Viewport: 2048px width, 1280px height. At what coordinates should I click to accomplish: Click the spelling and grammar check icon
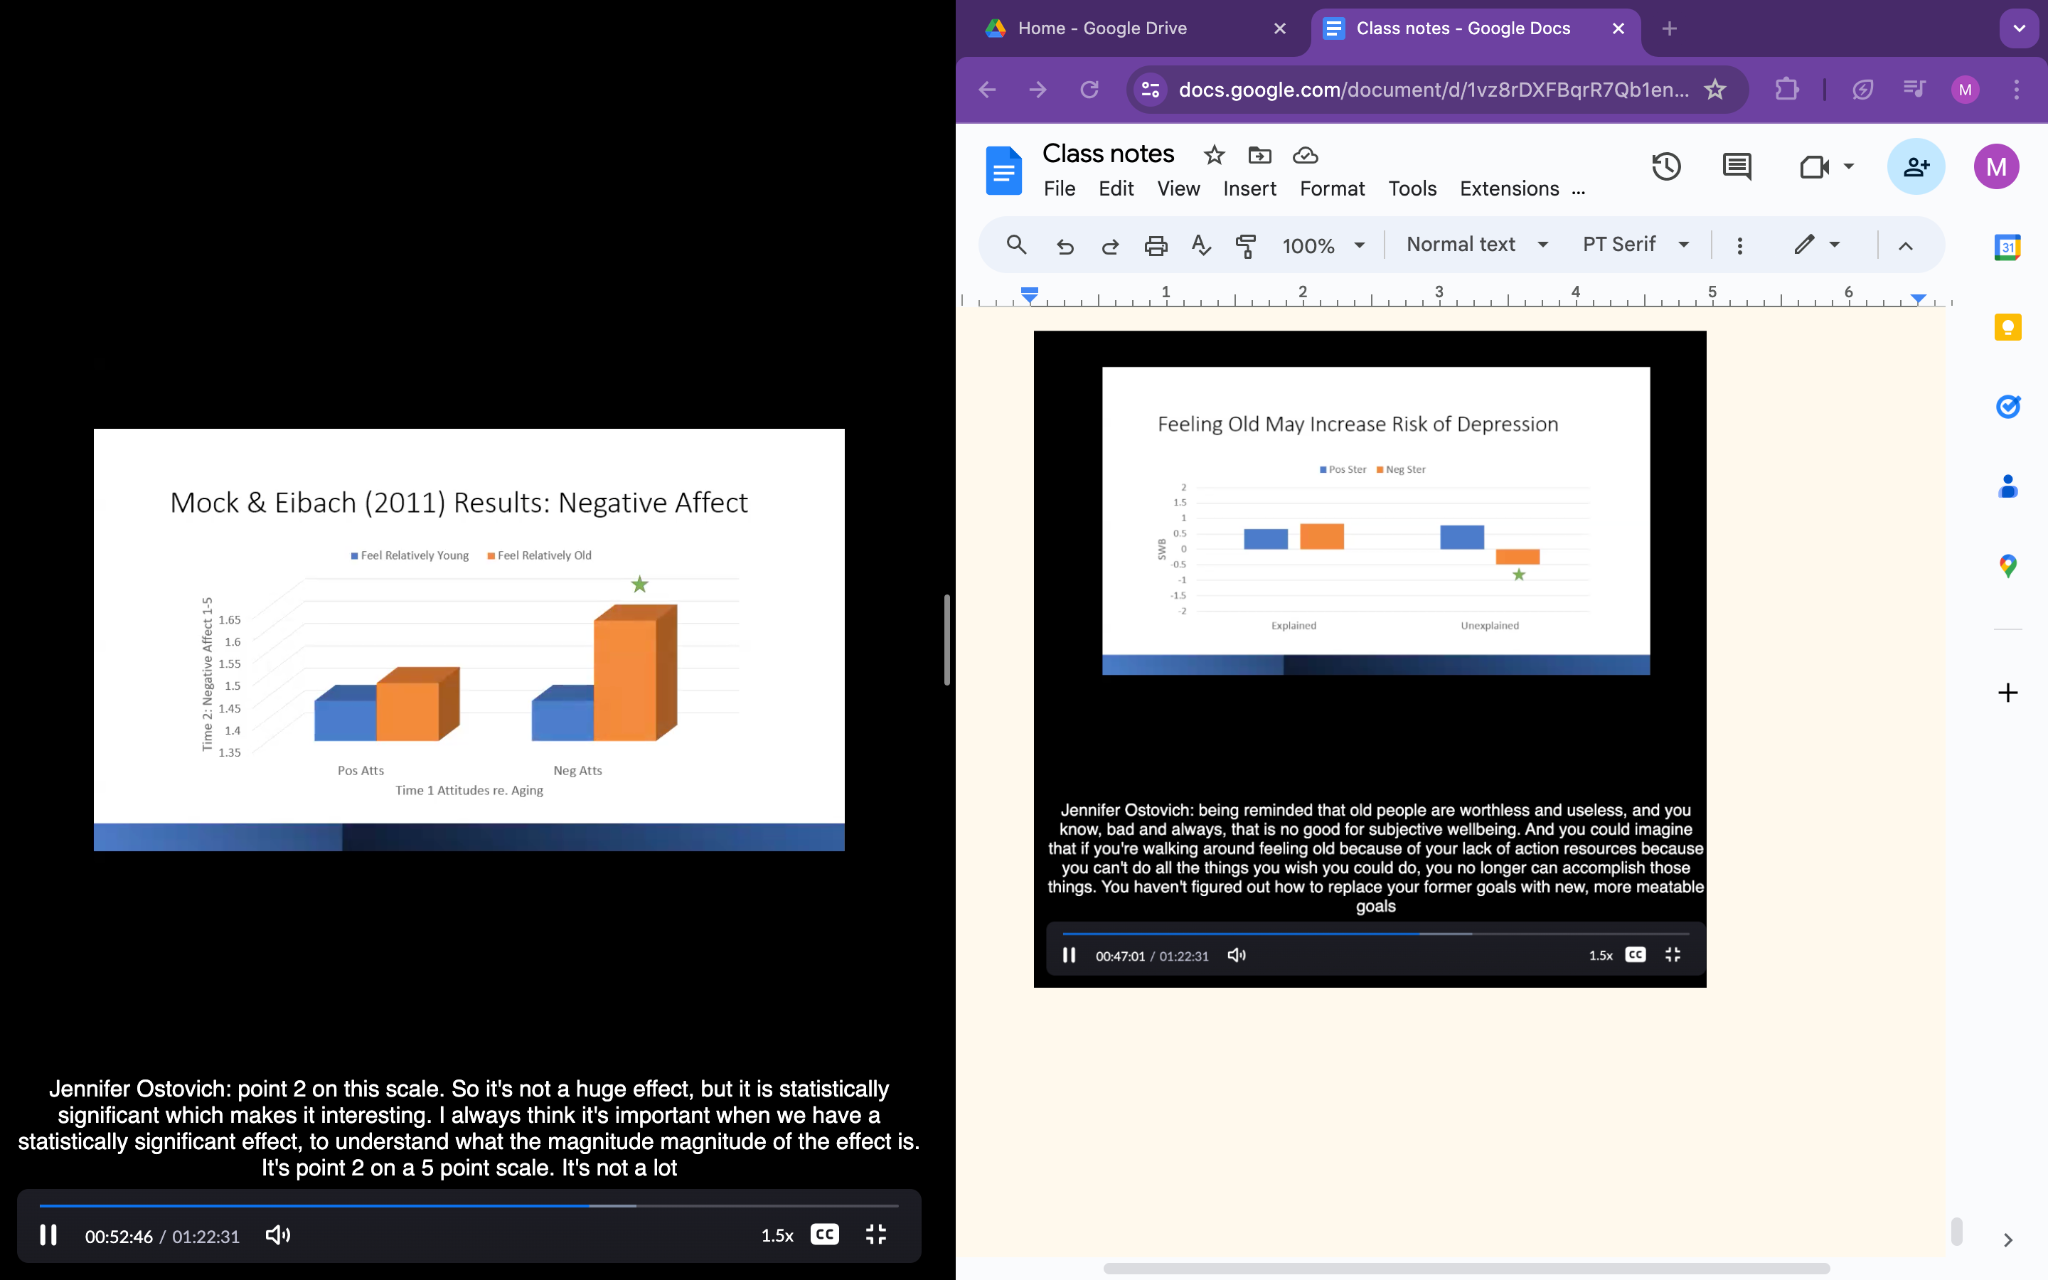click(x=1201, y=246)
